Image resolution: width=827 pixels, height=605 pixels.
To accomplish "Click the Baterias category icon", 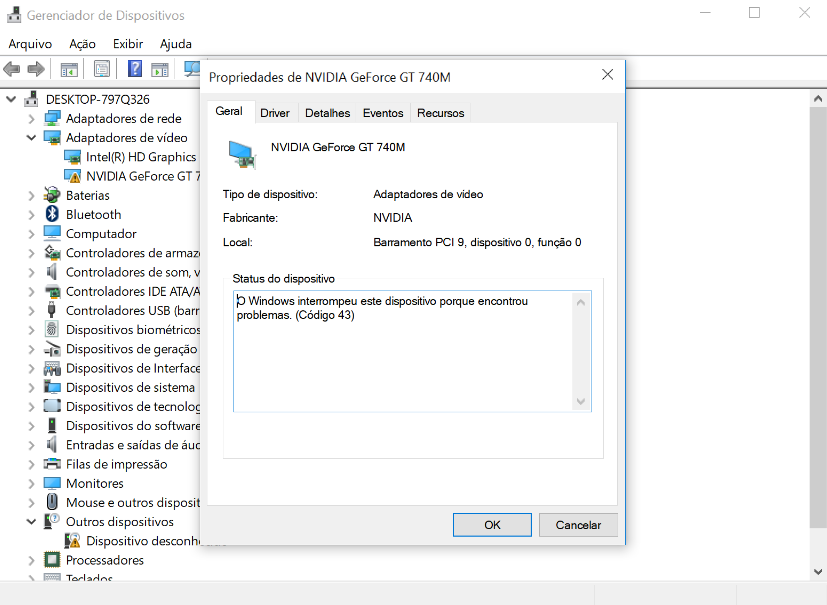I will tap(52, 195).
